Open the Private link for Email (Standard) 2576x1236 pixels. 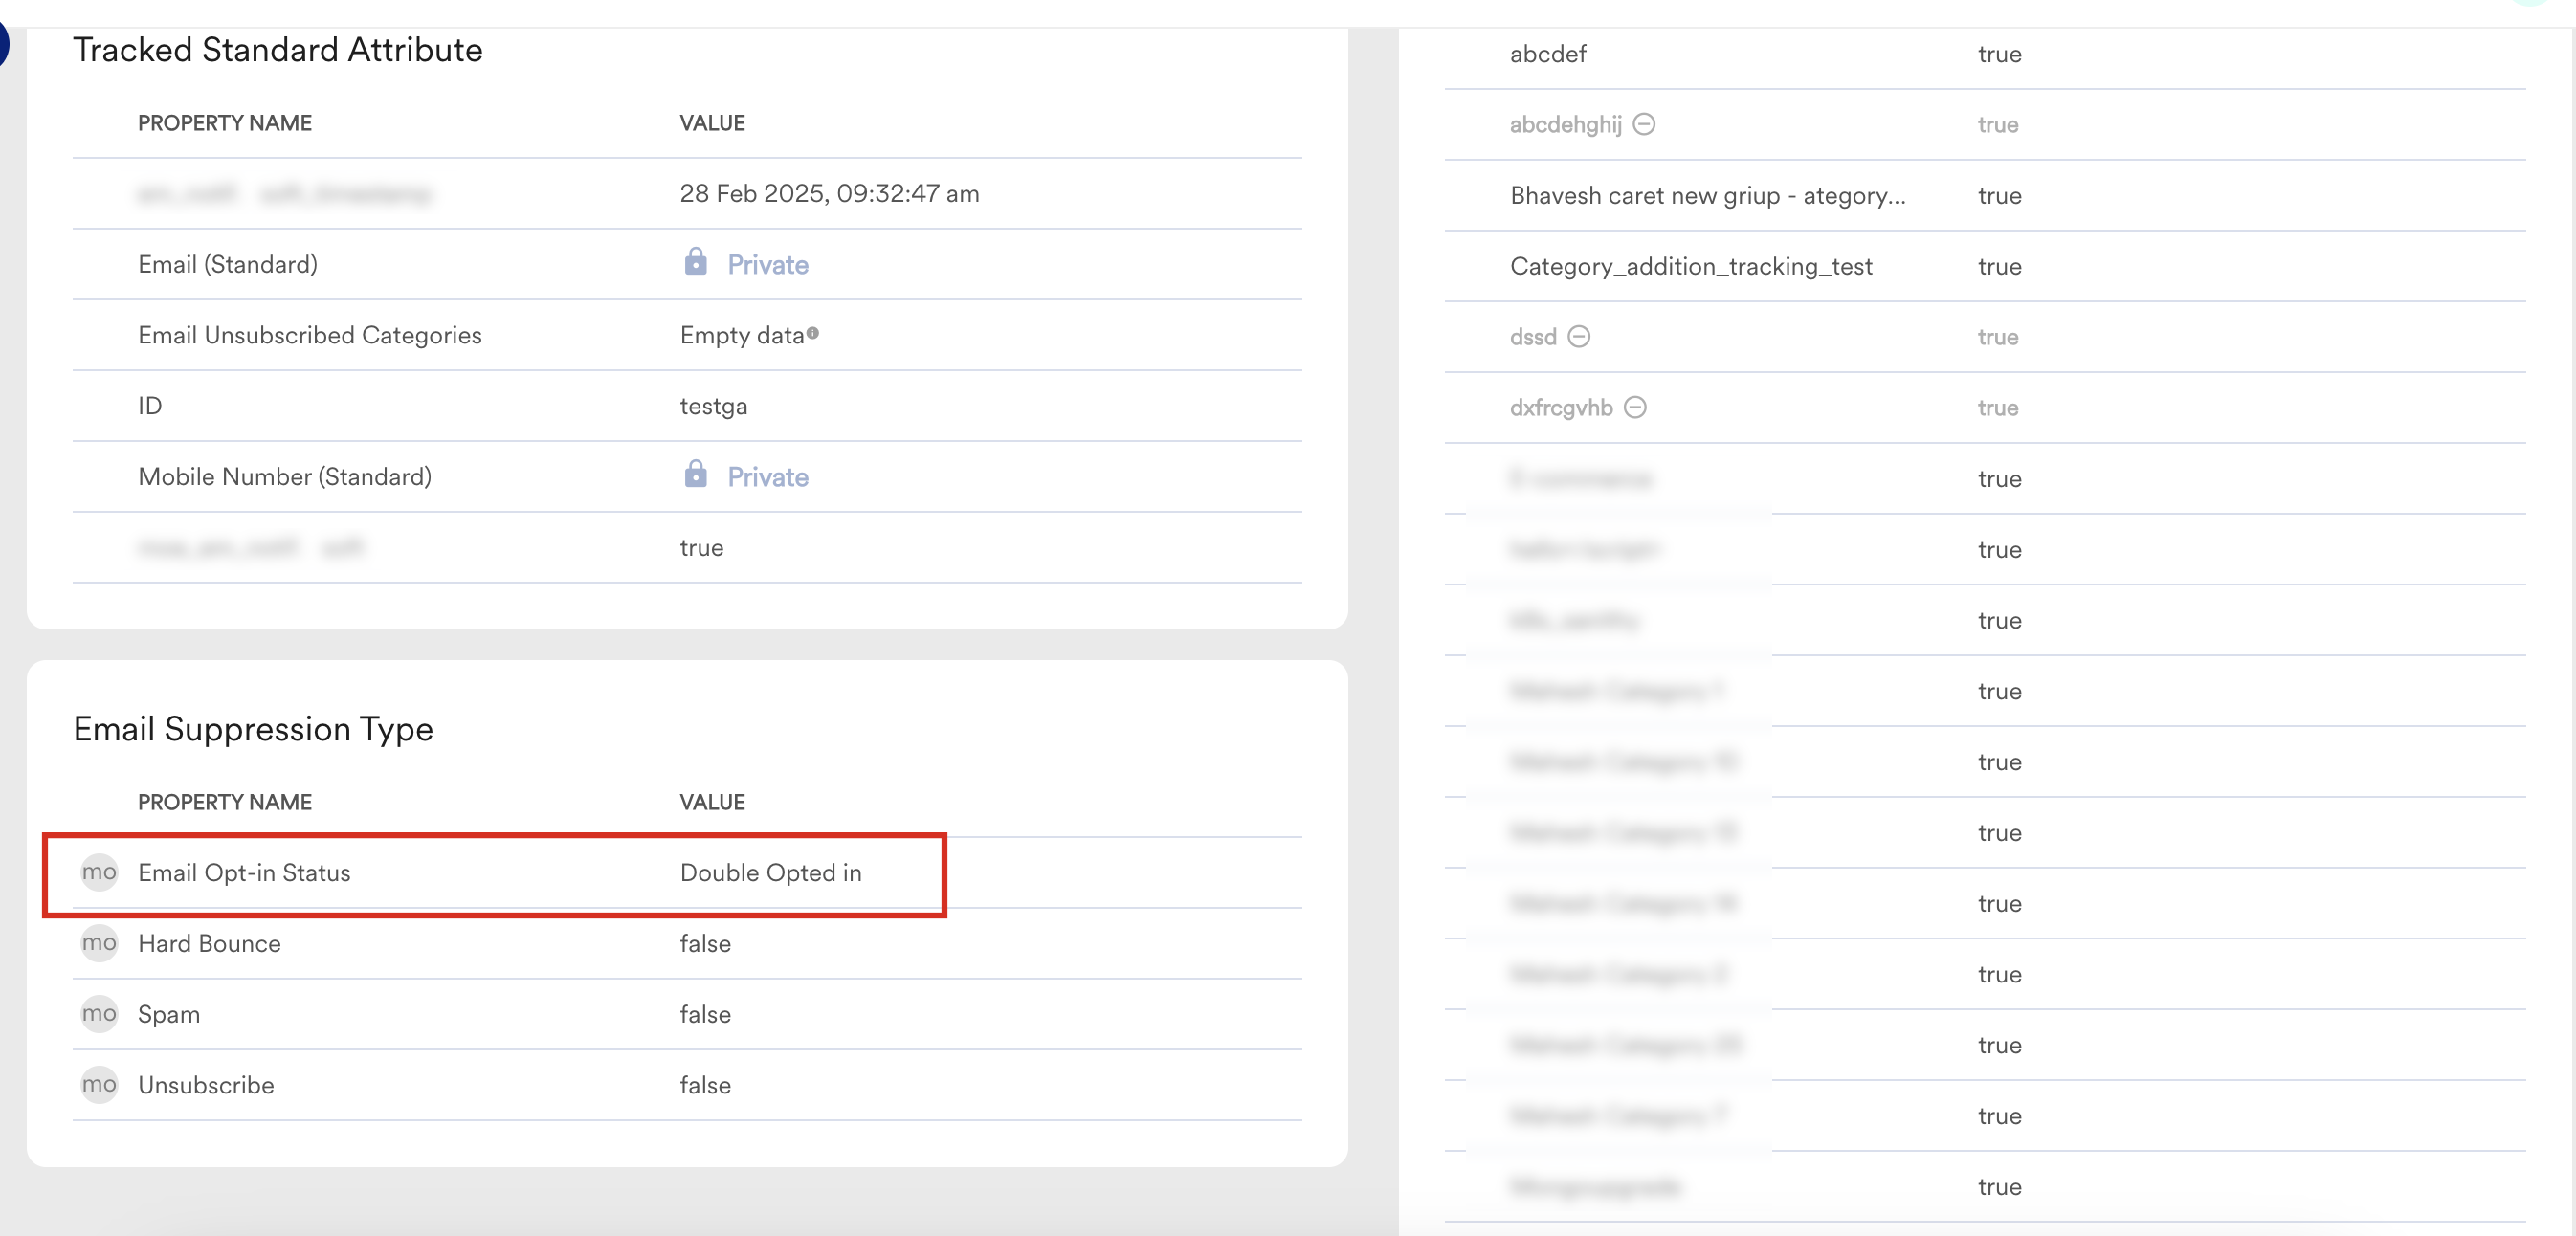767,264
